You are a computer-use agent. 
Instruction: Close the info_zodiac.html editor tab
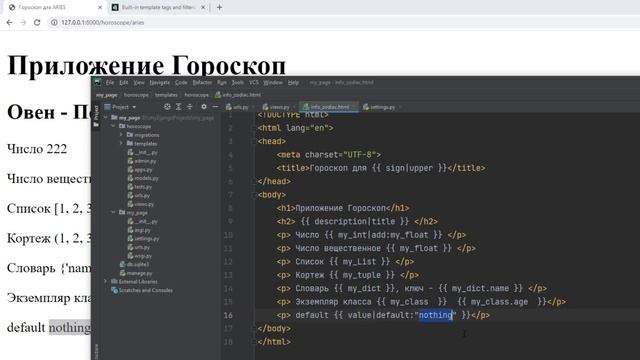(354, 107)
